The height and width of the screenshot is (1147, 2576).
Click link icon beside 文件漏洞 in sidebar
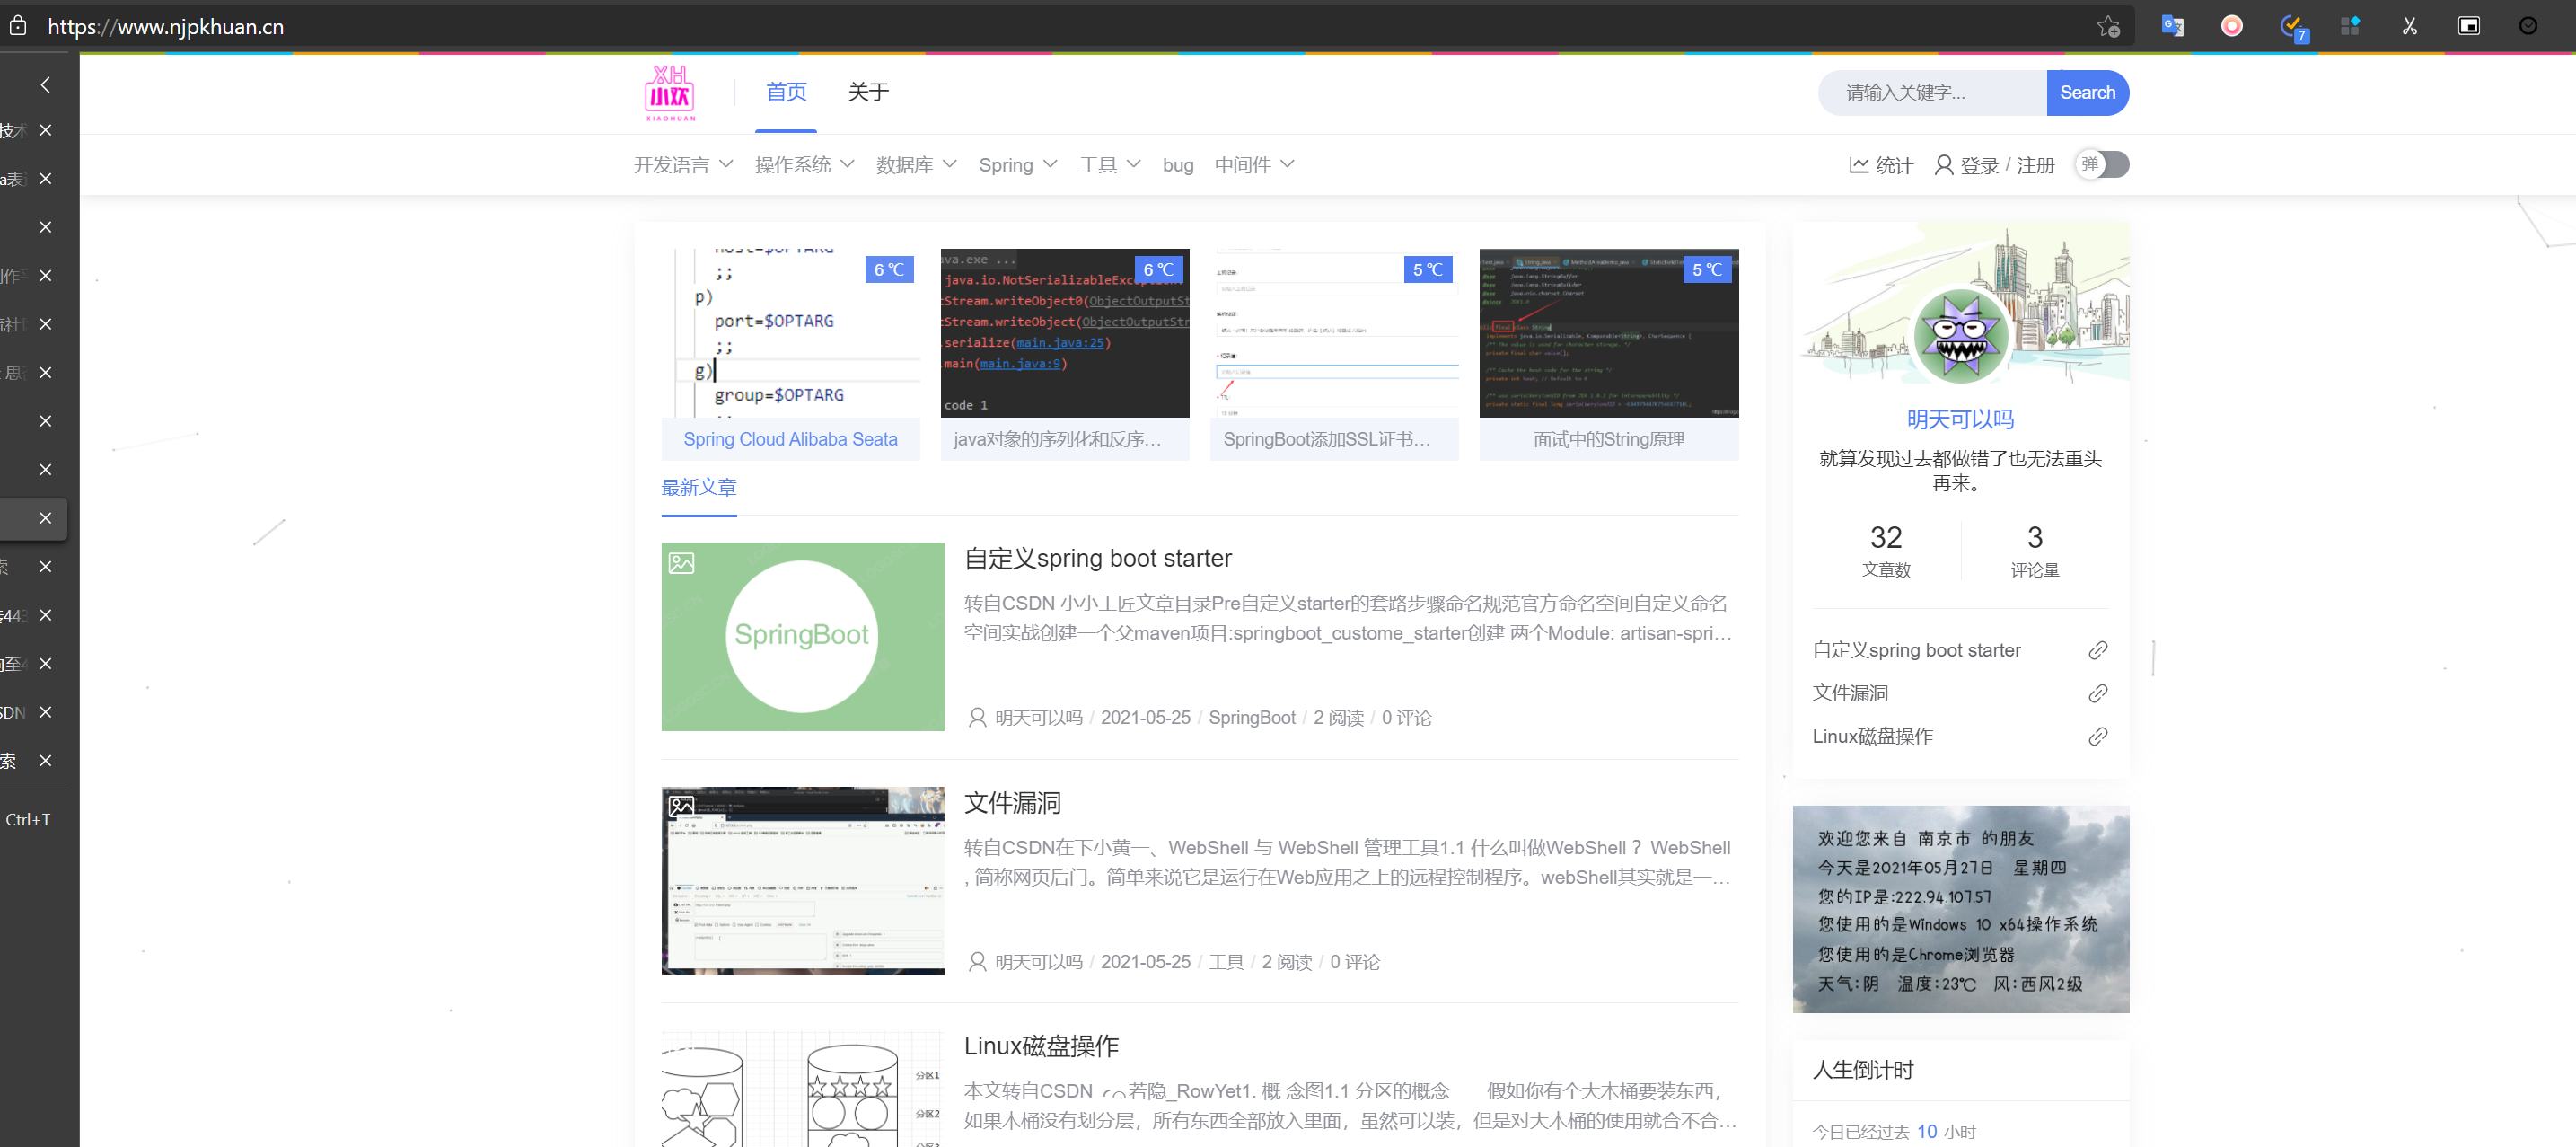click(2097, 693)
